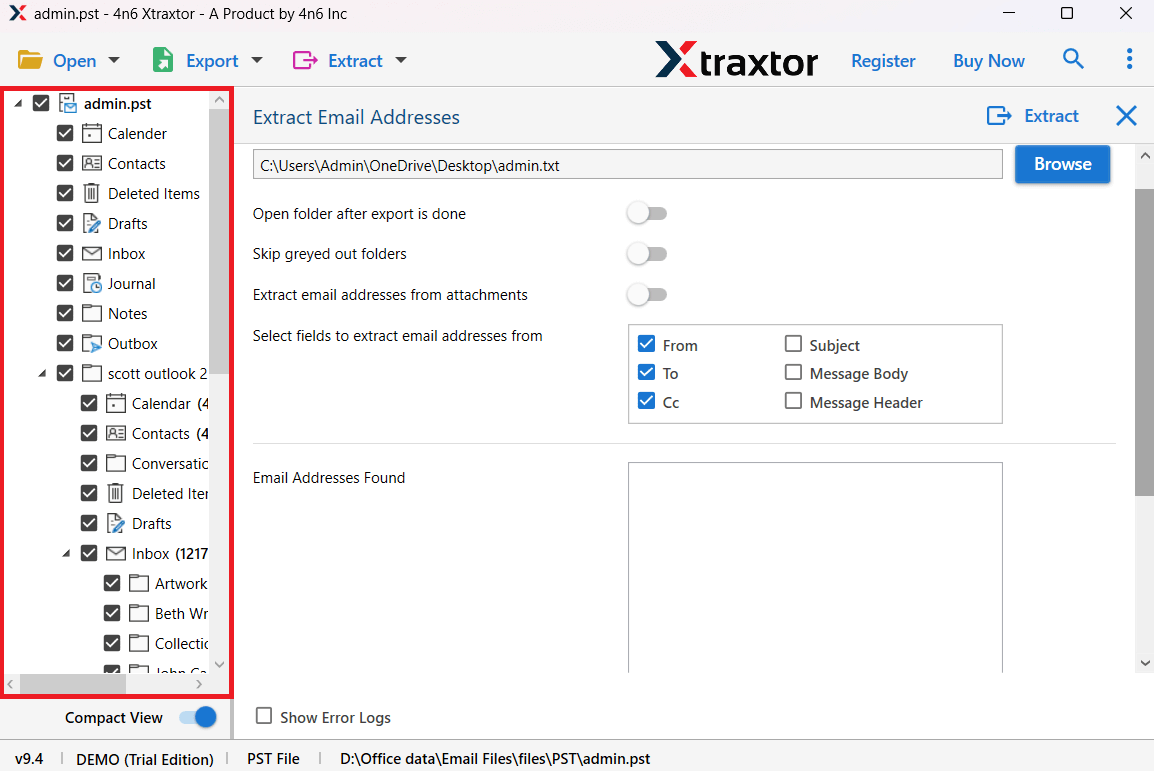The image size is (1154, 771).
Task: Click the Drafts pencil icon under admin.pst
Action: (x=92, y=224)
